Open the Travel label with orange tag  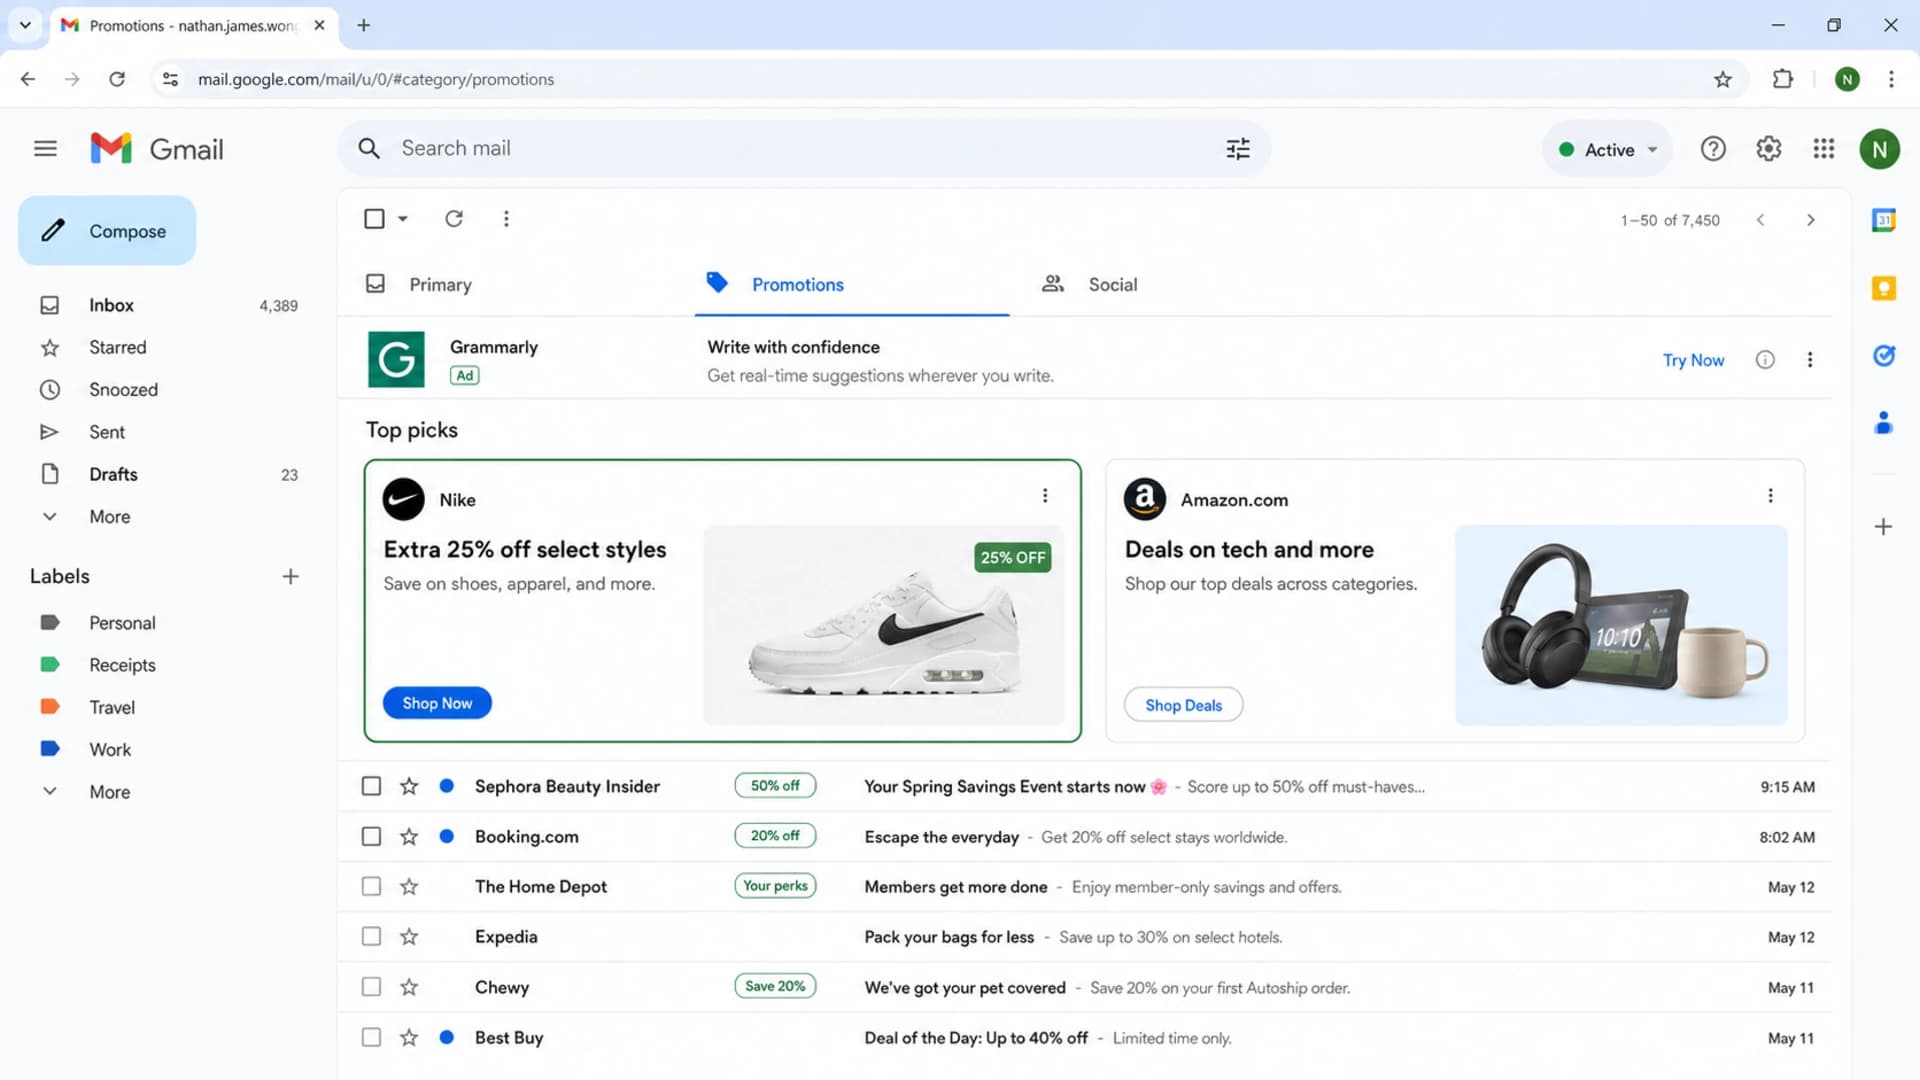[x=112, y=707]
